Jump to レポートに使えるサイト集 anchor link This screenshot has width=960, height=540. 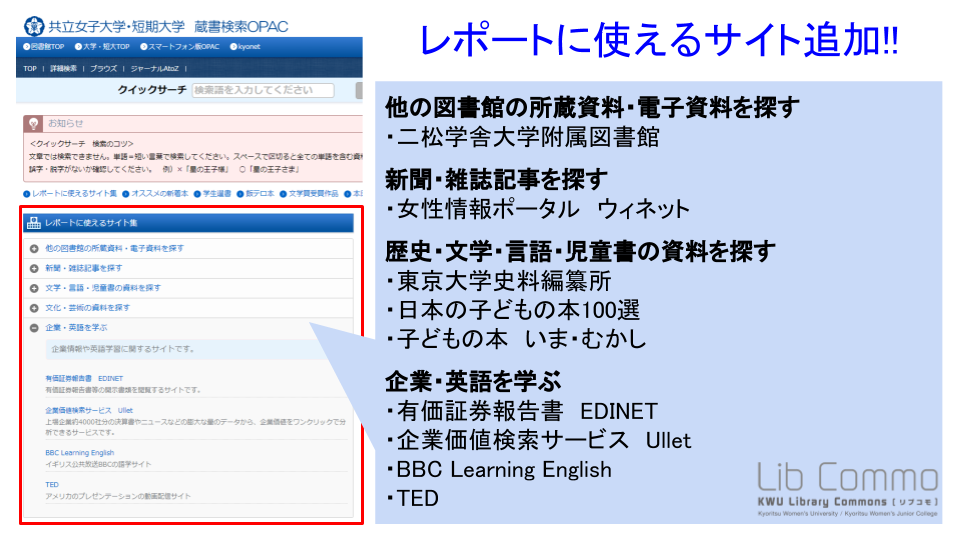click(x=70, y=193)
